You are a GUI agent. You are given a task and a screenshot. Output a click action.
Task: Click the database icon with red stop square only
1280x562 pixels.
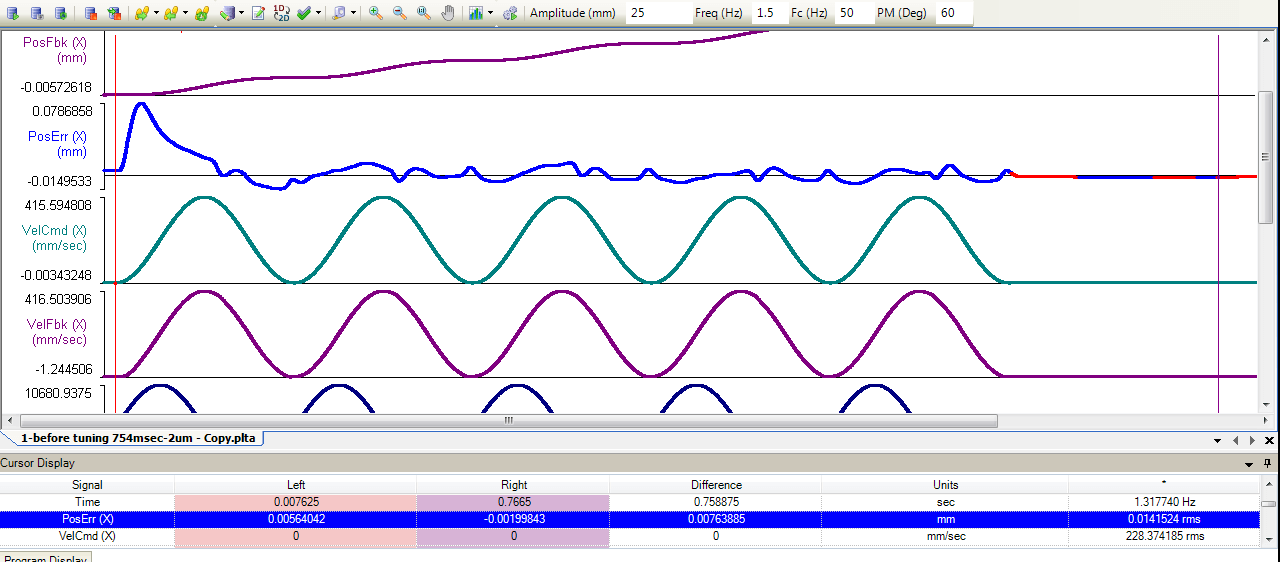(90, 13)
